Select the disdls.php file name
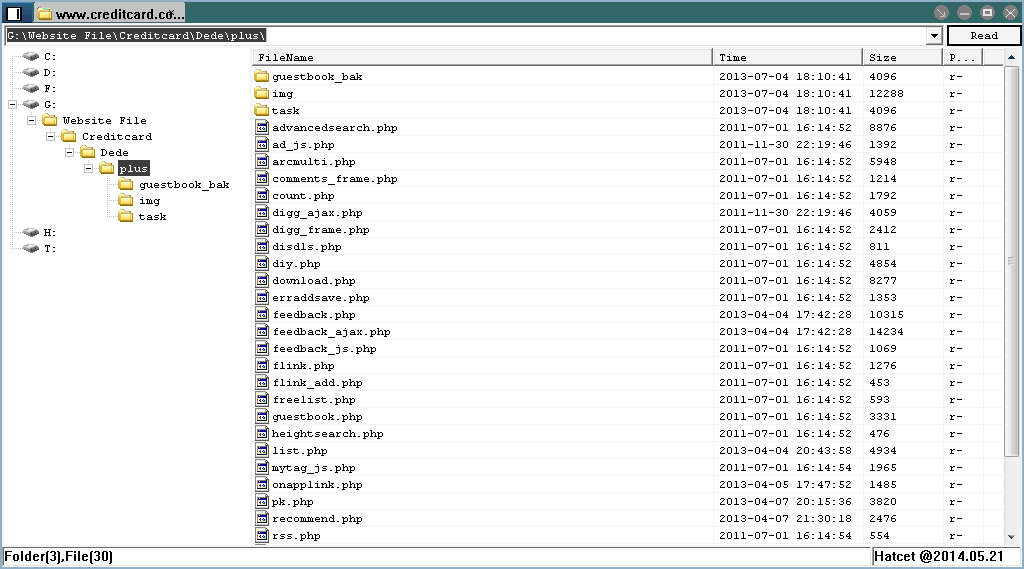 pos(306,247)
